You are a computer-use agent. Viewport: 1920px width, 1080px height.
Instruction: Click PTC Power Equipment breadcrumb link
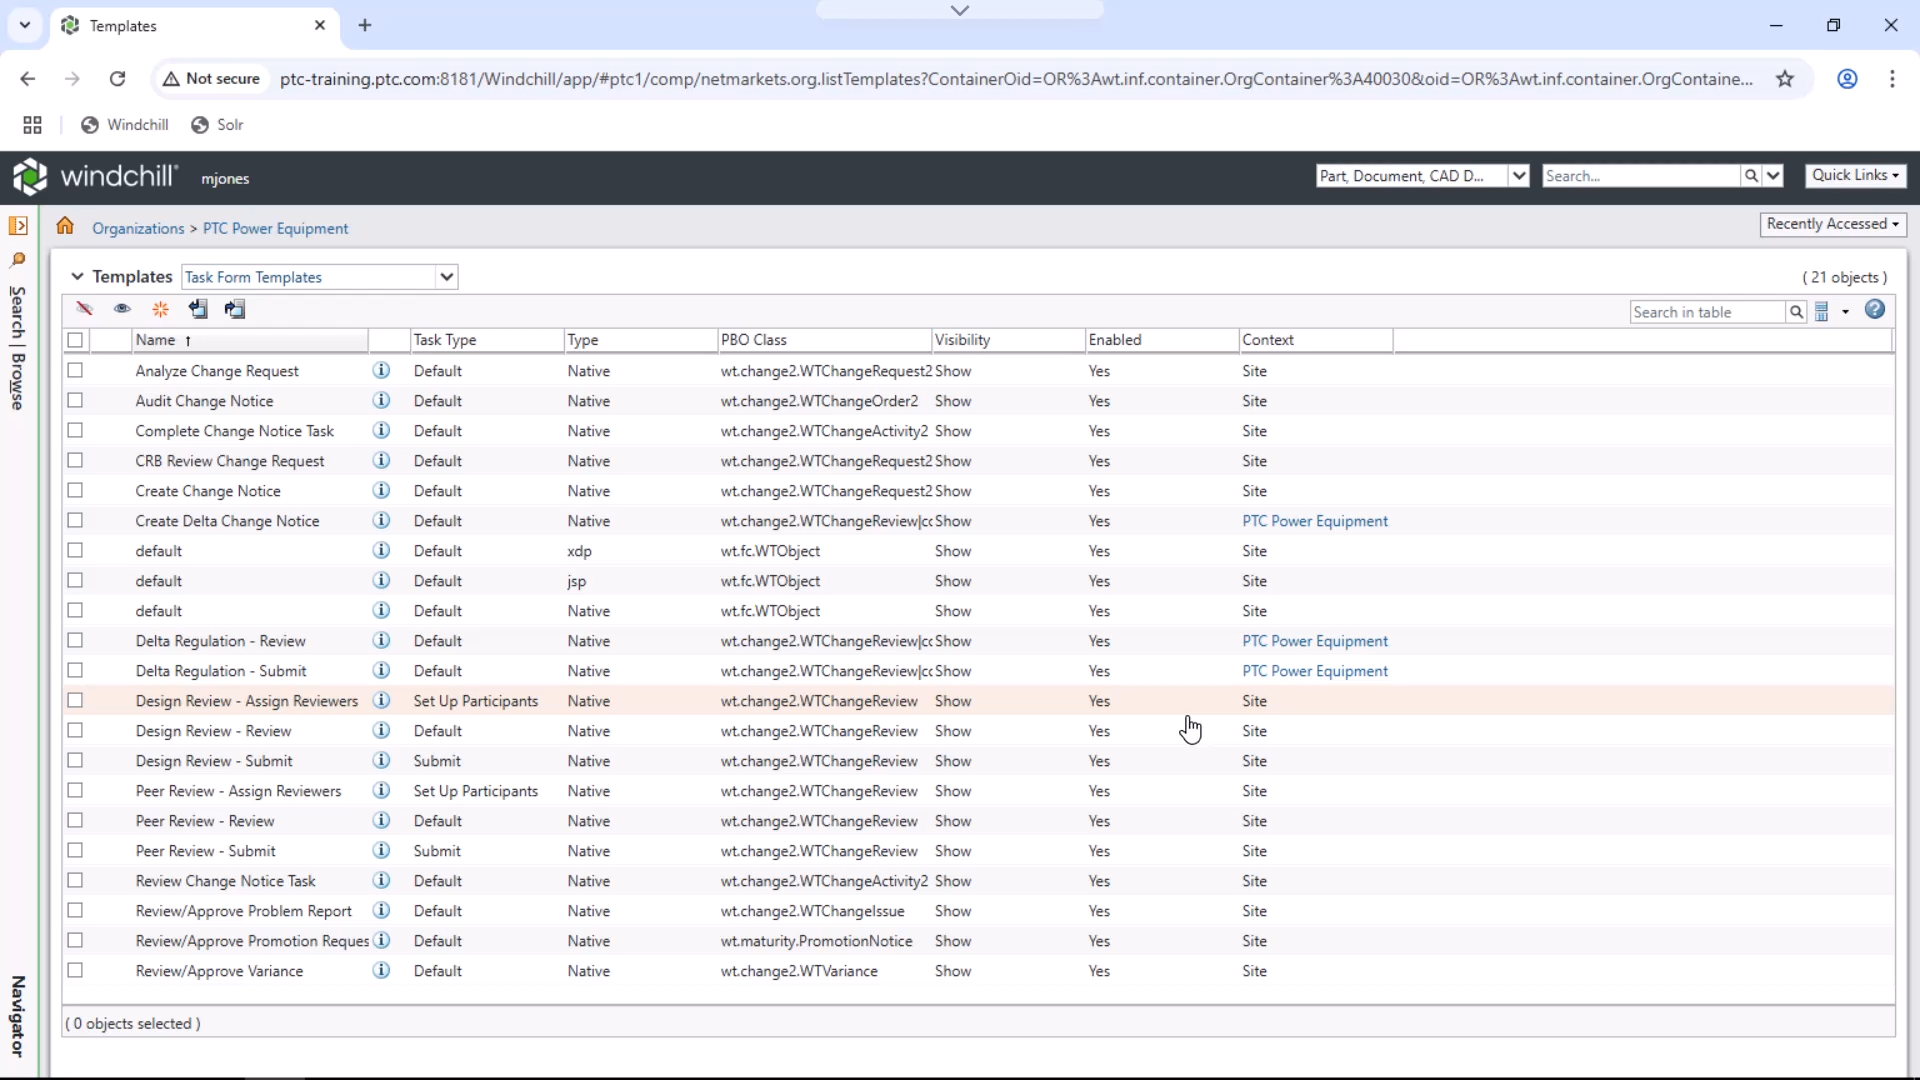[x=275, y=228]
